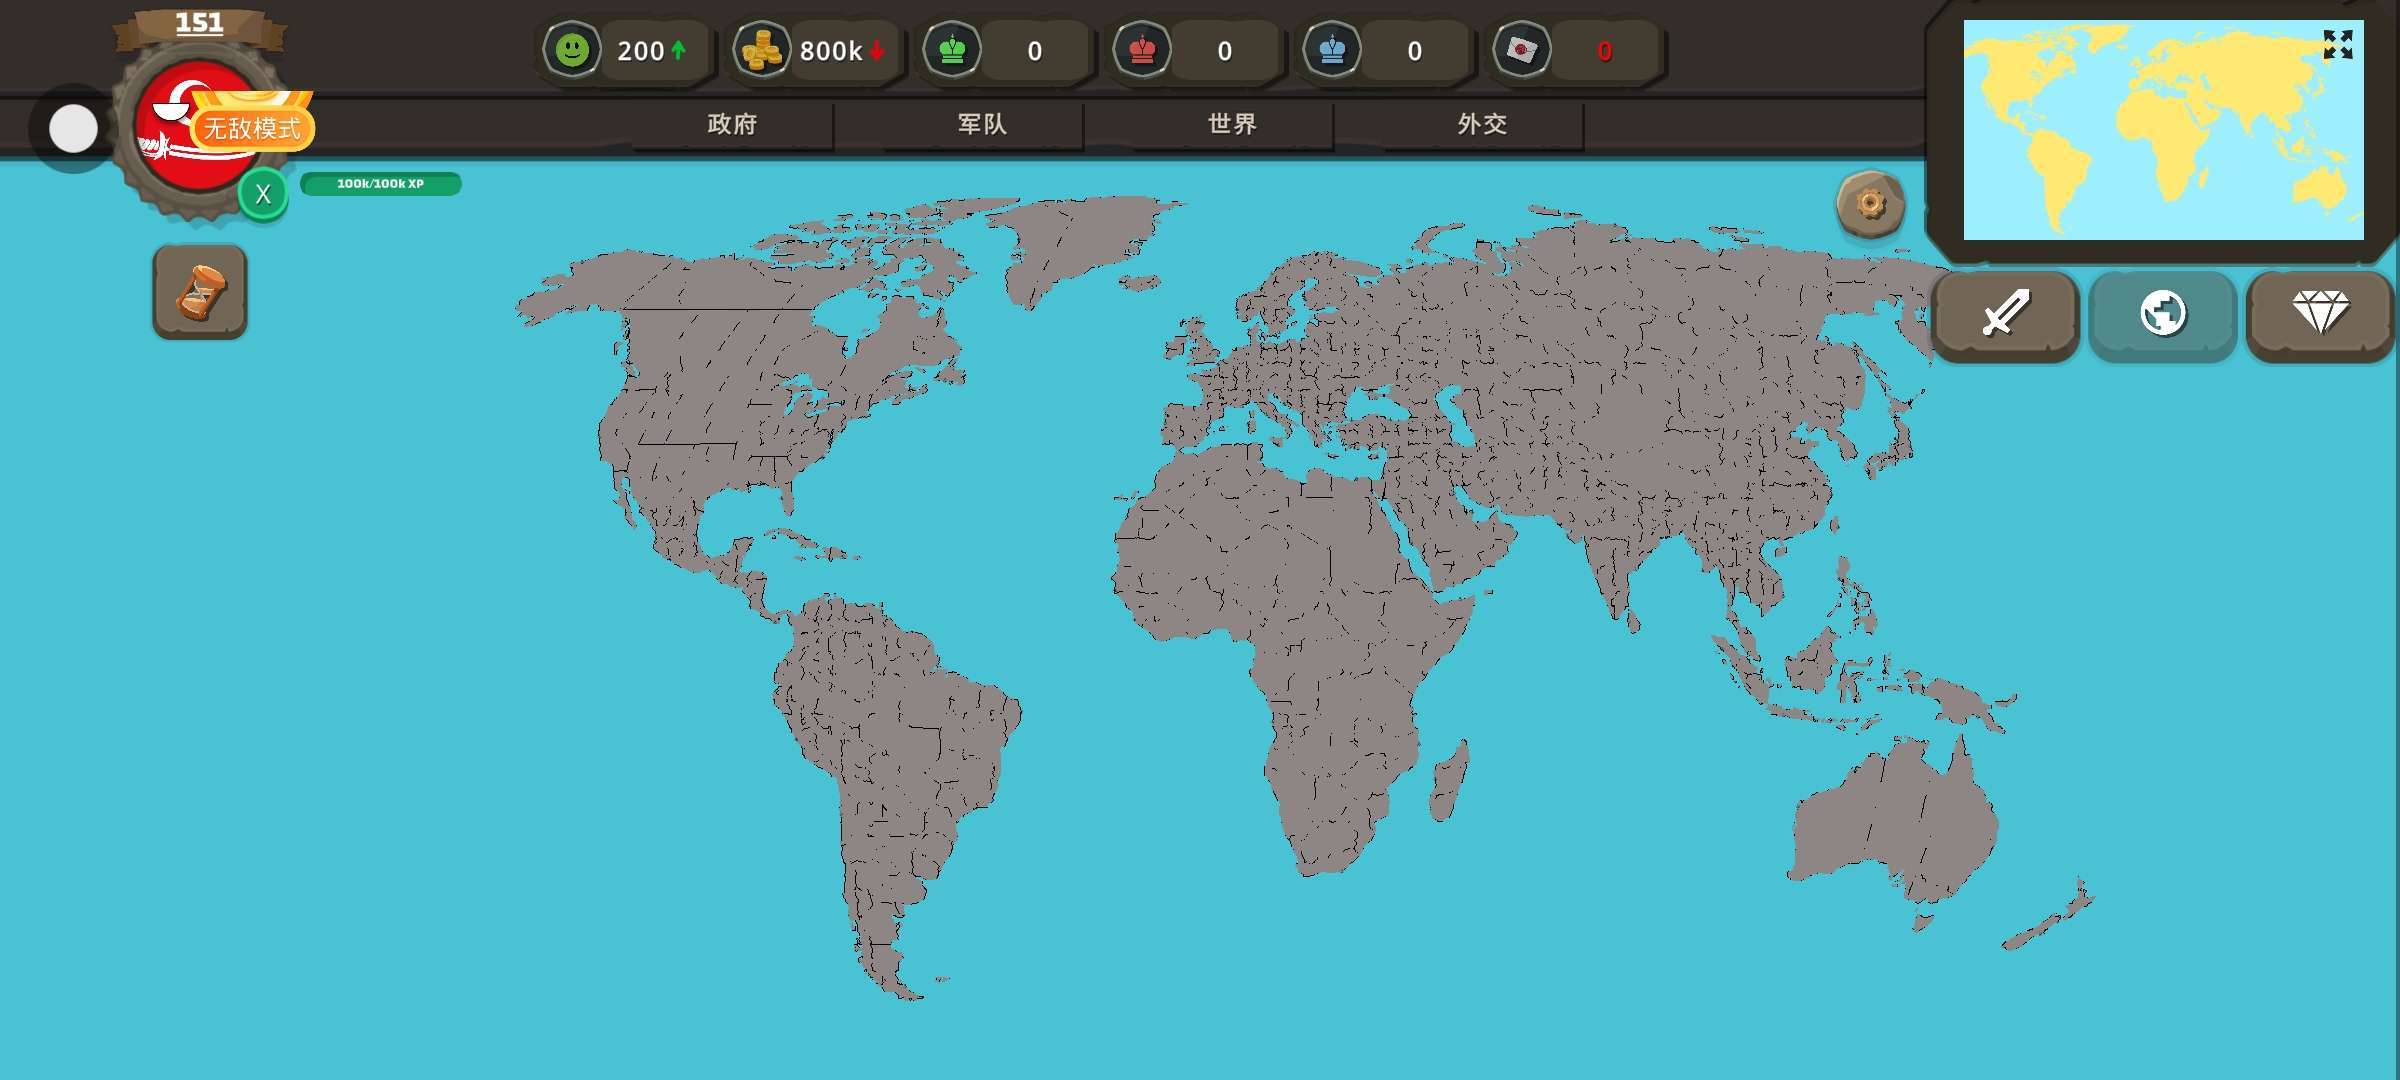
Task: Click the green X level badge
Action: pos(263,194)
